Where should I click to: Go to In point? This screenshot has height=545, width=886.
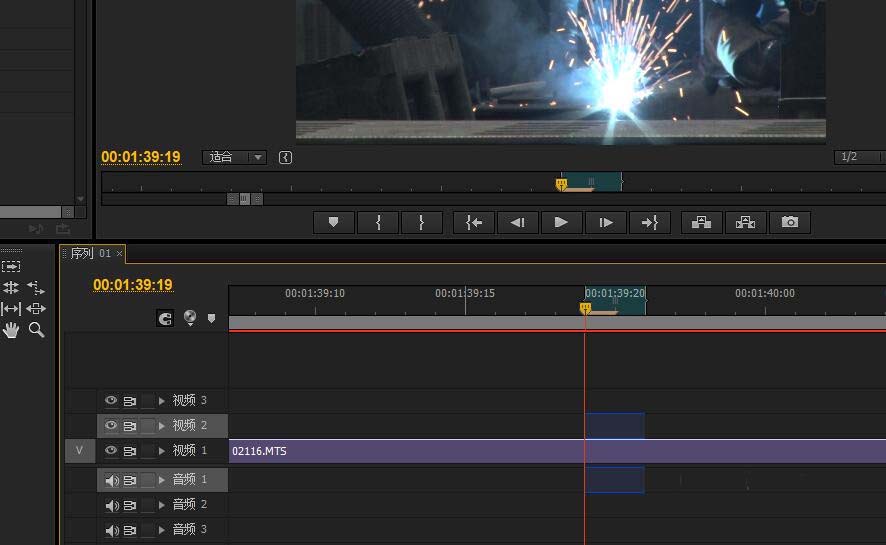(x=474, y=223)
